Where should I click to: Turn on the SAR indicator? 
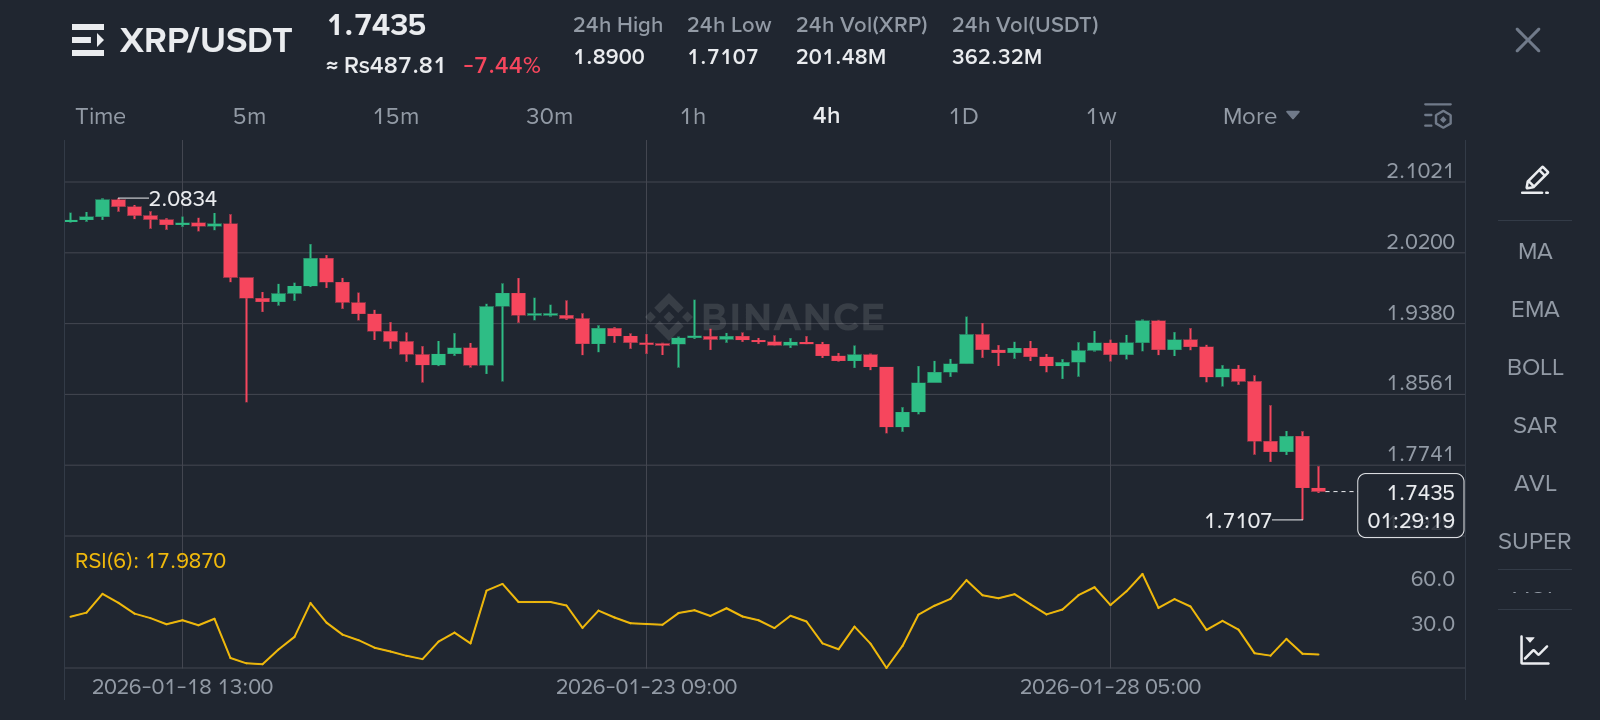[1535, 425]
